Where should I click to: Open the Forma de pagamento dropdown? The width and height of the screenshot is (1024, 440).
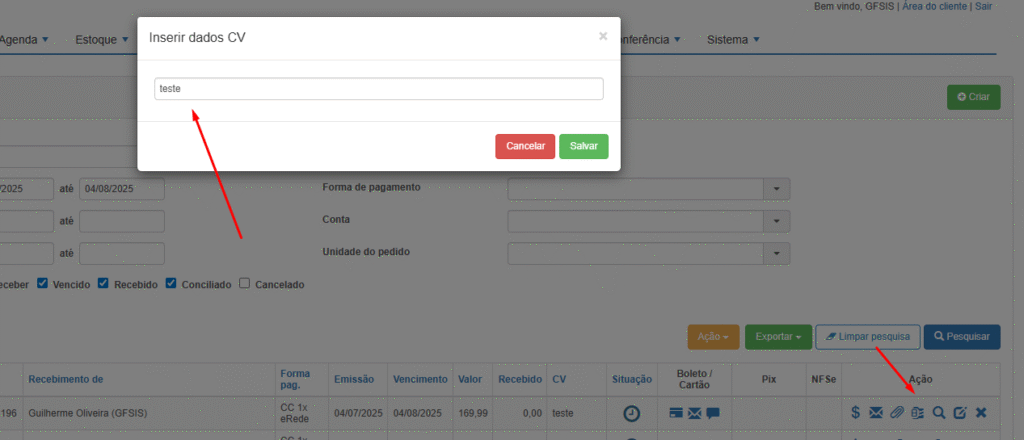pyautogui.click(x=776, y=189)
